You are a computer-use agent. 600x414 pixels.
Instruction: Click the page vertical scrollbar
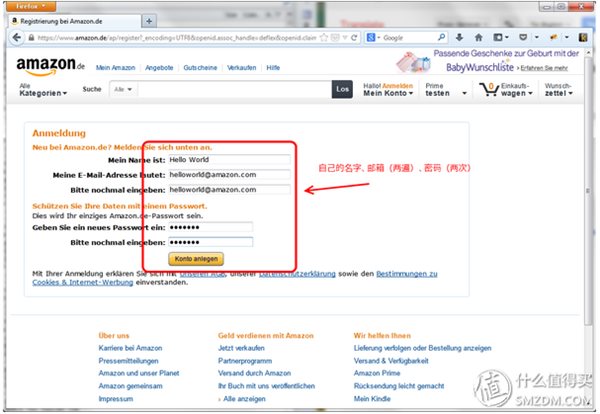(588, 191)
